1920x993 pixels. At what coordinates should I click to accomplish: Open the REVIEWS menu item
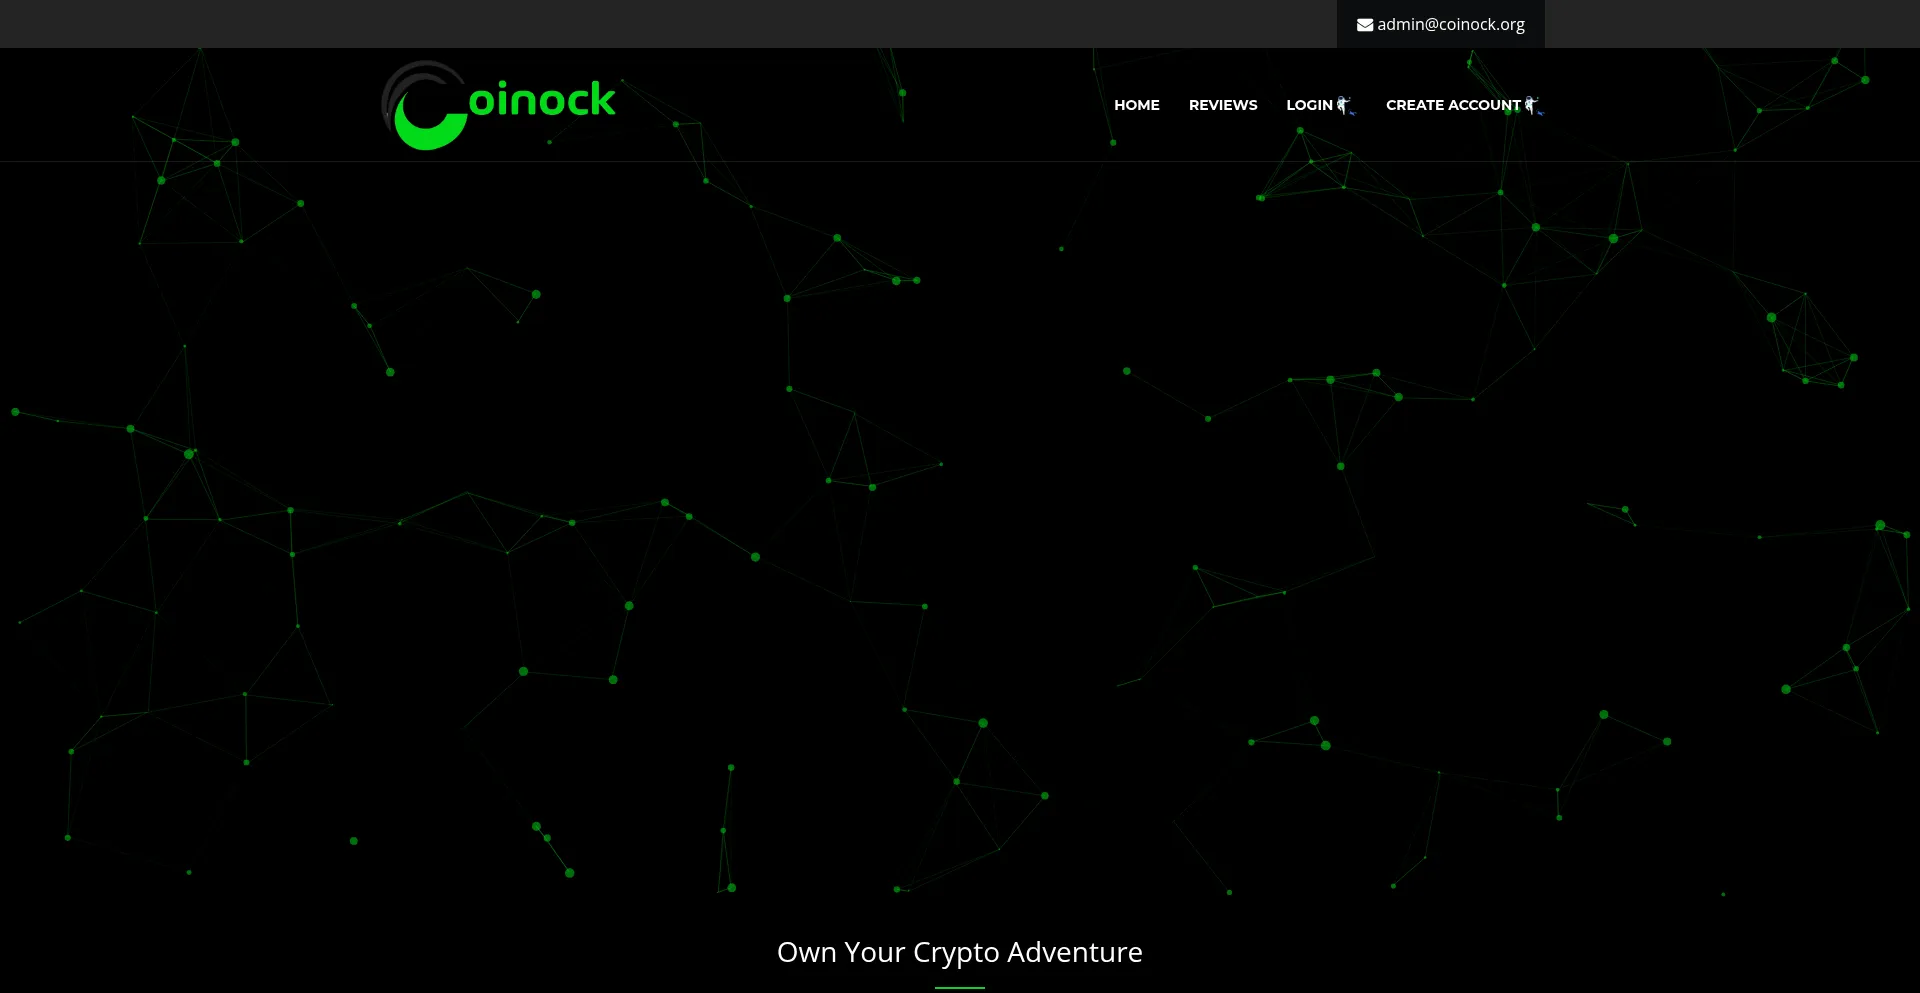[x=1223, y=105]
